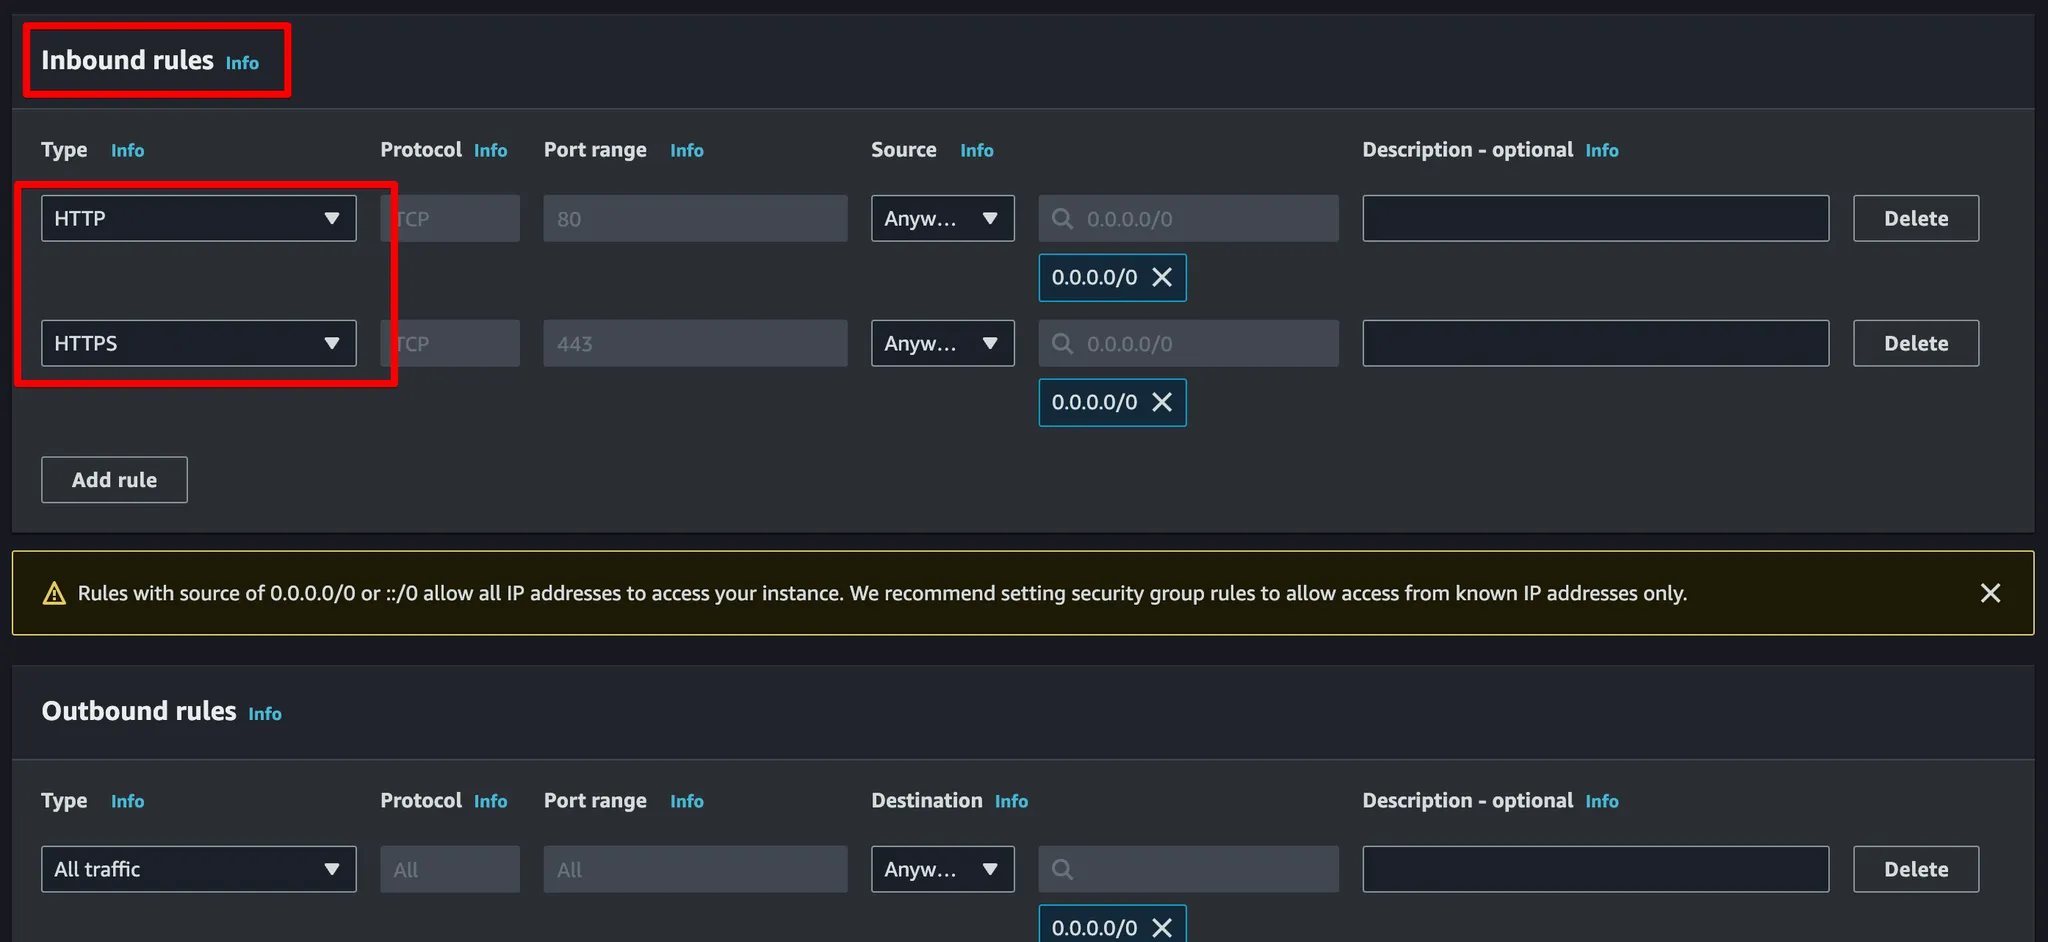The image size is (2048, 942).
Task: Dismiss the 0.0.0.0/0 warning banner
Action: click(1990, 593)
